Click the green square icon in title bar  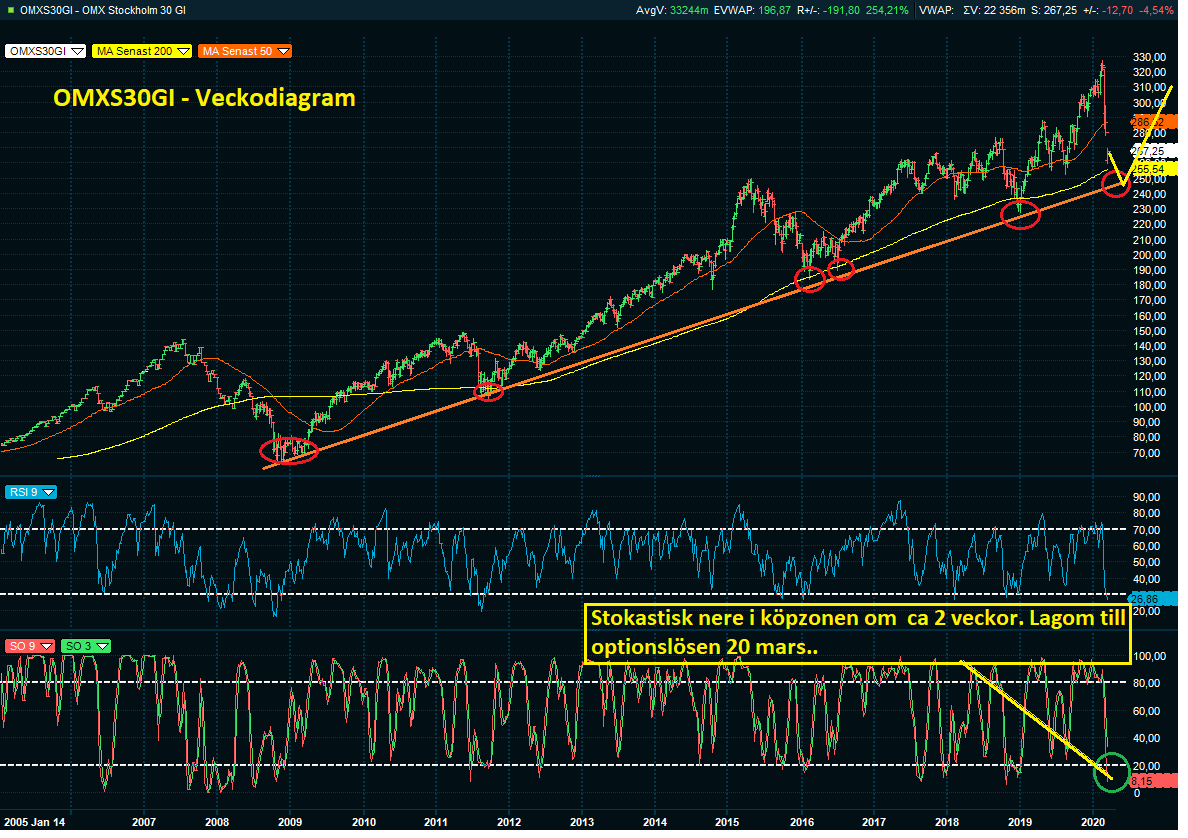click(10, 10)
